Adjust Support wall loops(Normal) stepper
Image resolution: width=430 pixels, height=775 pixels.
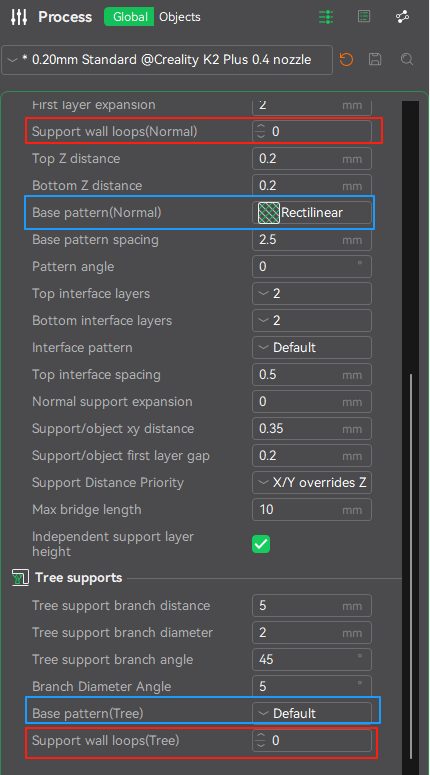pos(260,131)
